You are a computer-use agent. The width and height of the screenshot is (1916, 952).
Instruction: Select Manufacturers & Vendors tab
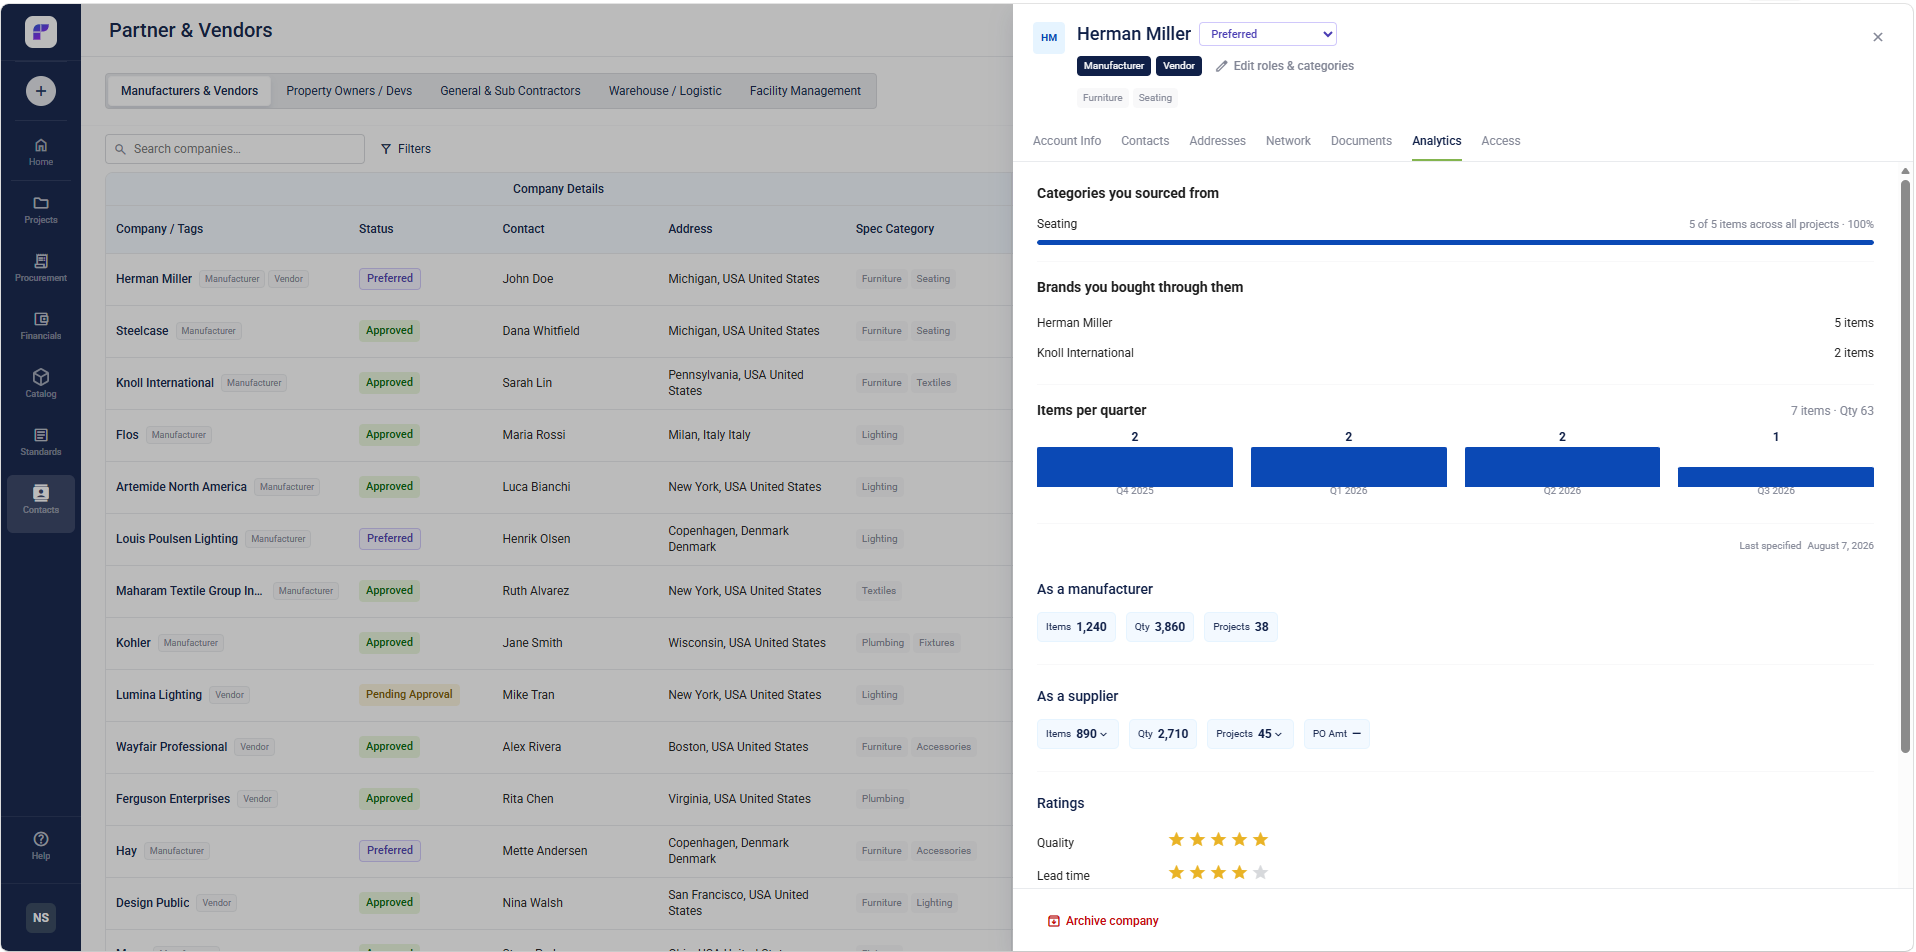point(189,91)
